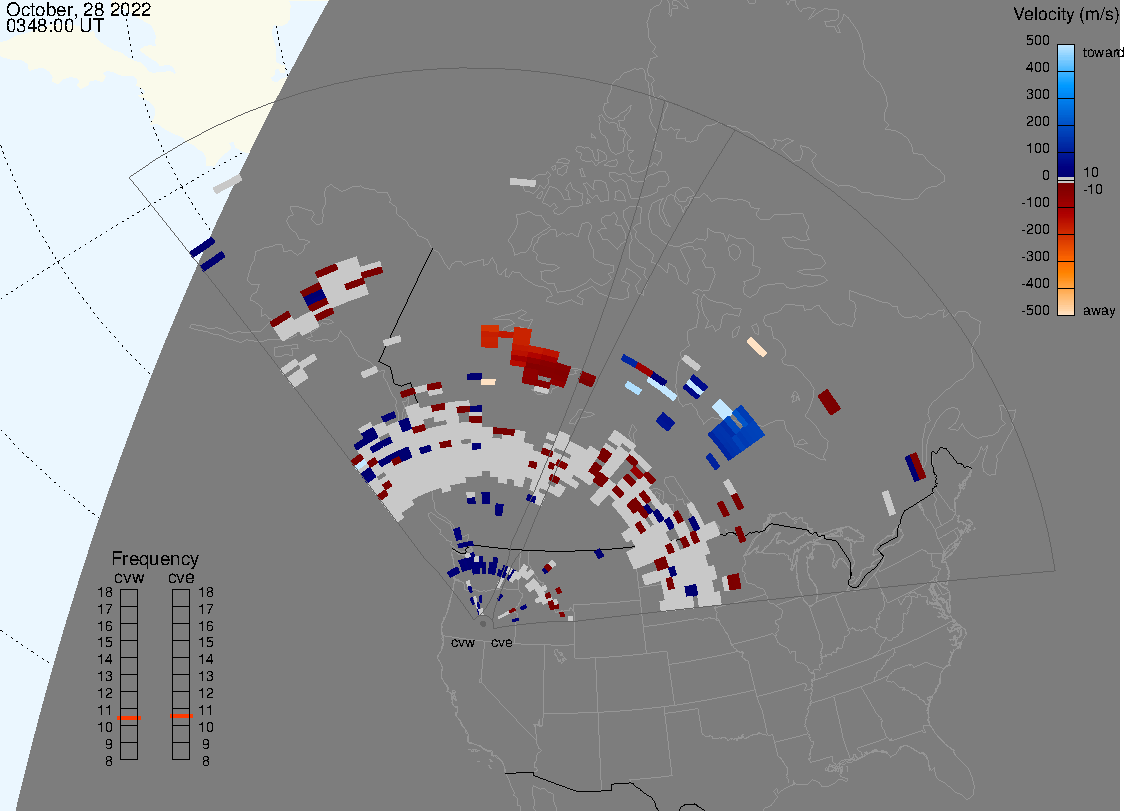Click the 'Frequency' legend title

coord(155,559)
